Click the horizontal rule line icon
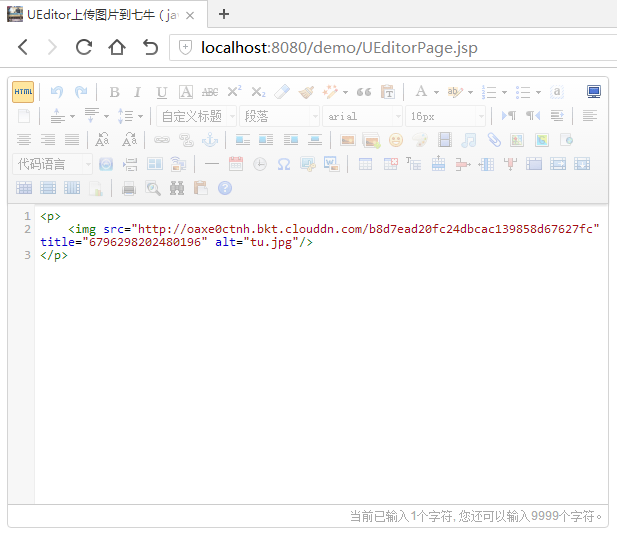 (x=212, y=164)
